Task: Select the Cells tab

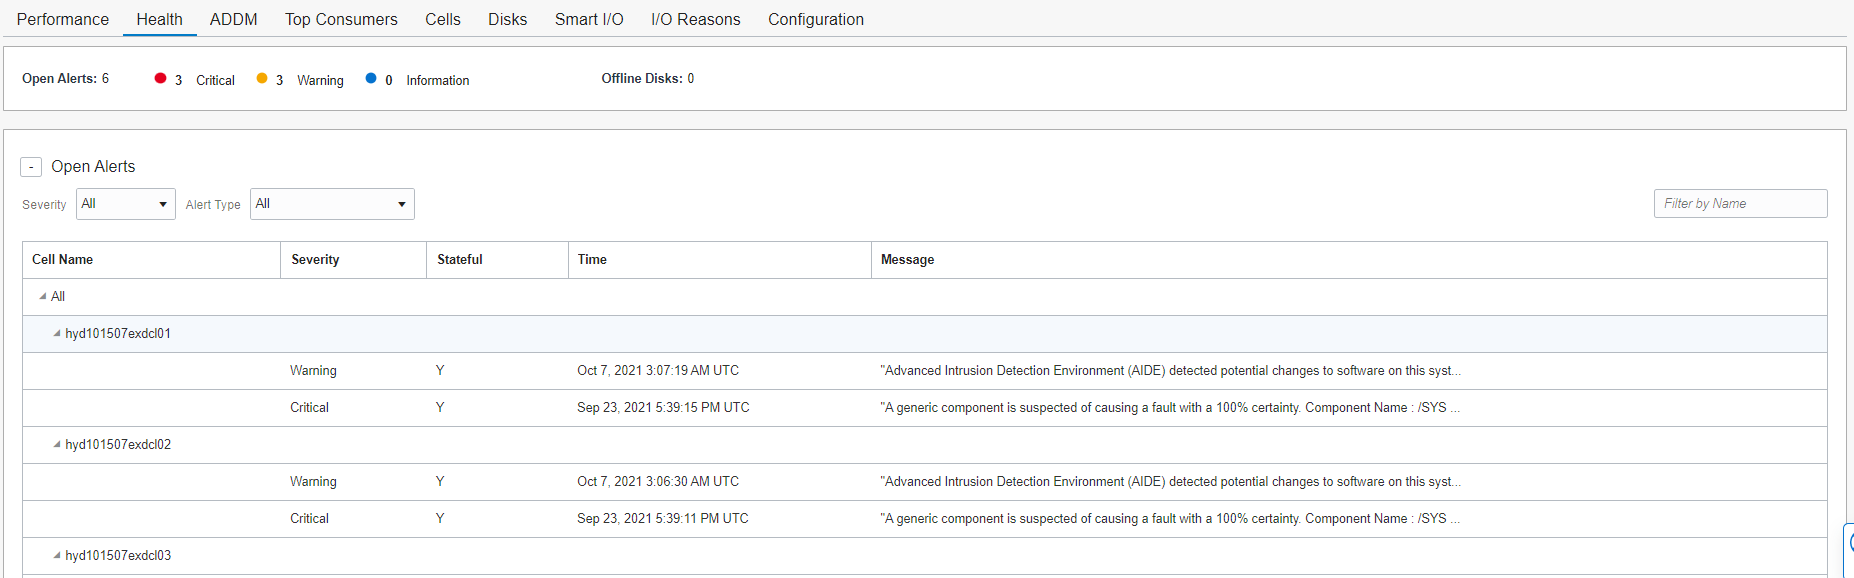Action: (x=442, y=19)
